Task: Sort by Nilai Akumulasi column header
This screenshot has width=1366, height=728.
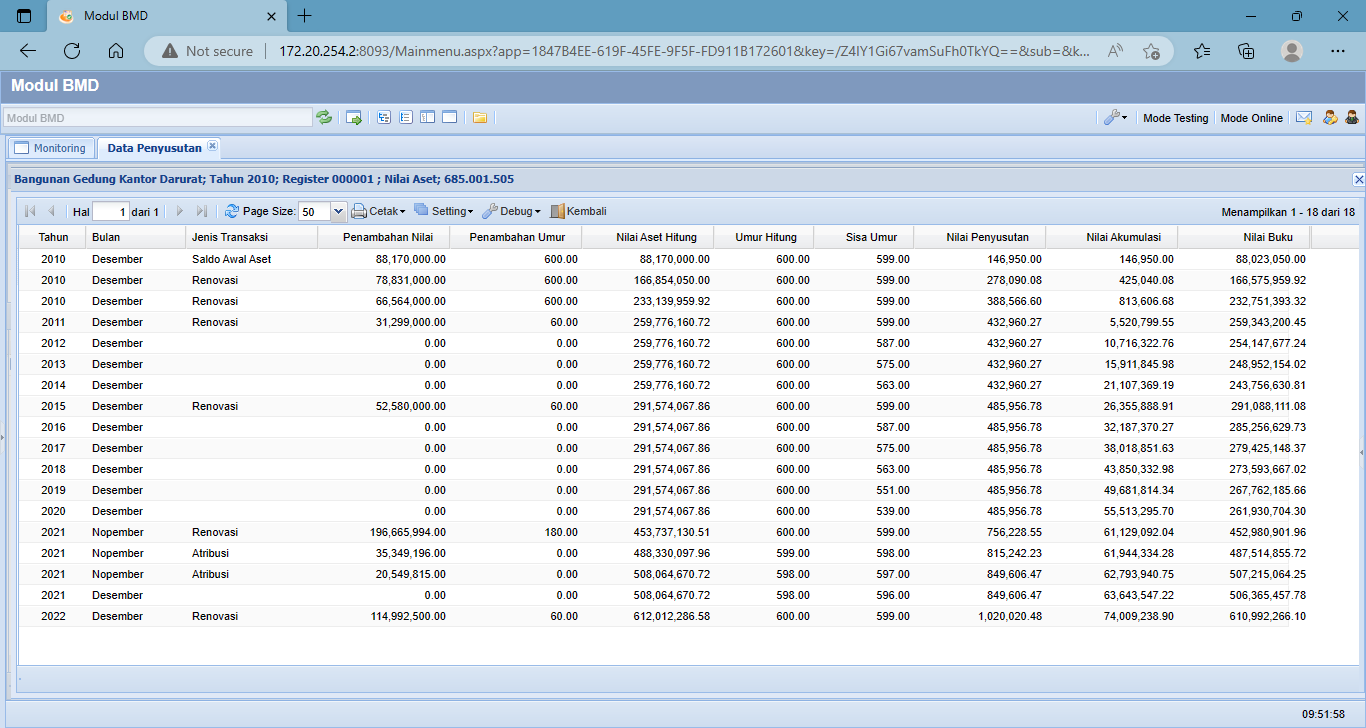Action: (1111, 237)
